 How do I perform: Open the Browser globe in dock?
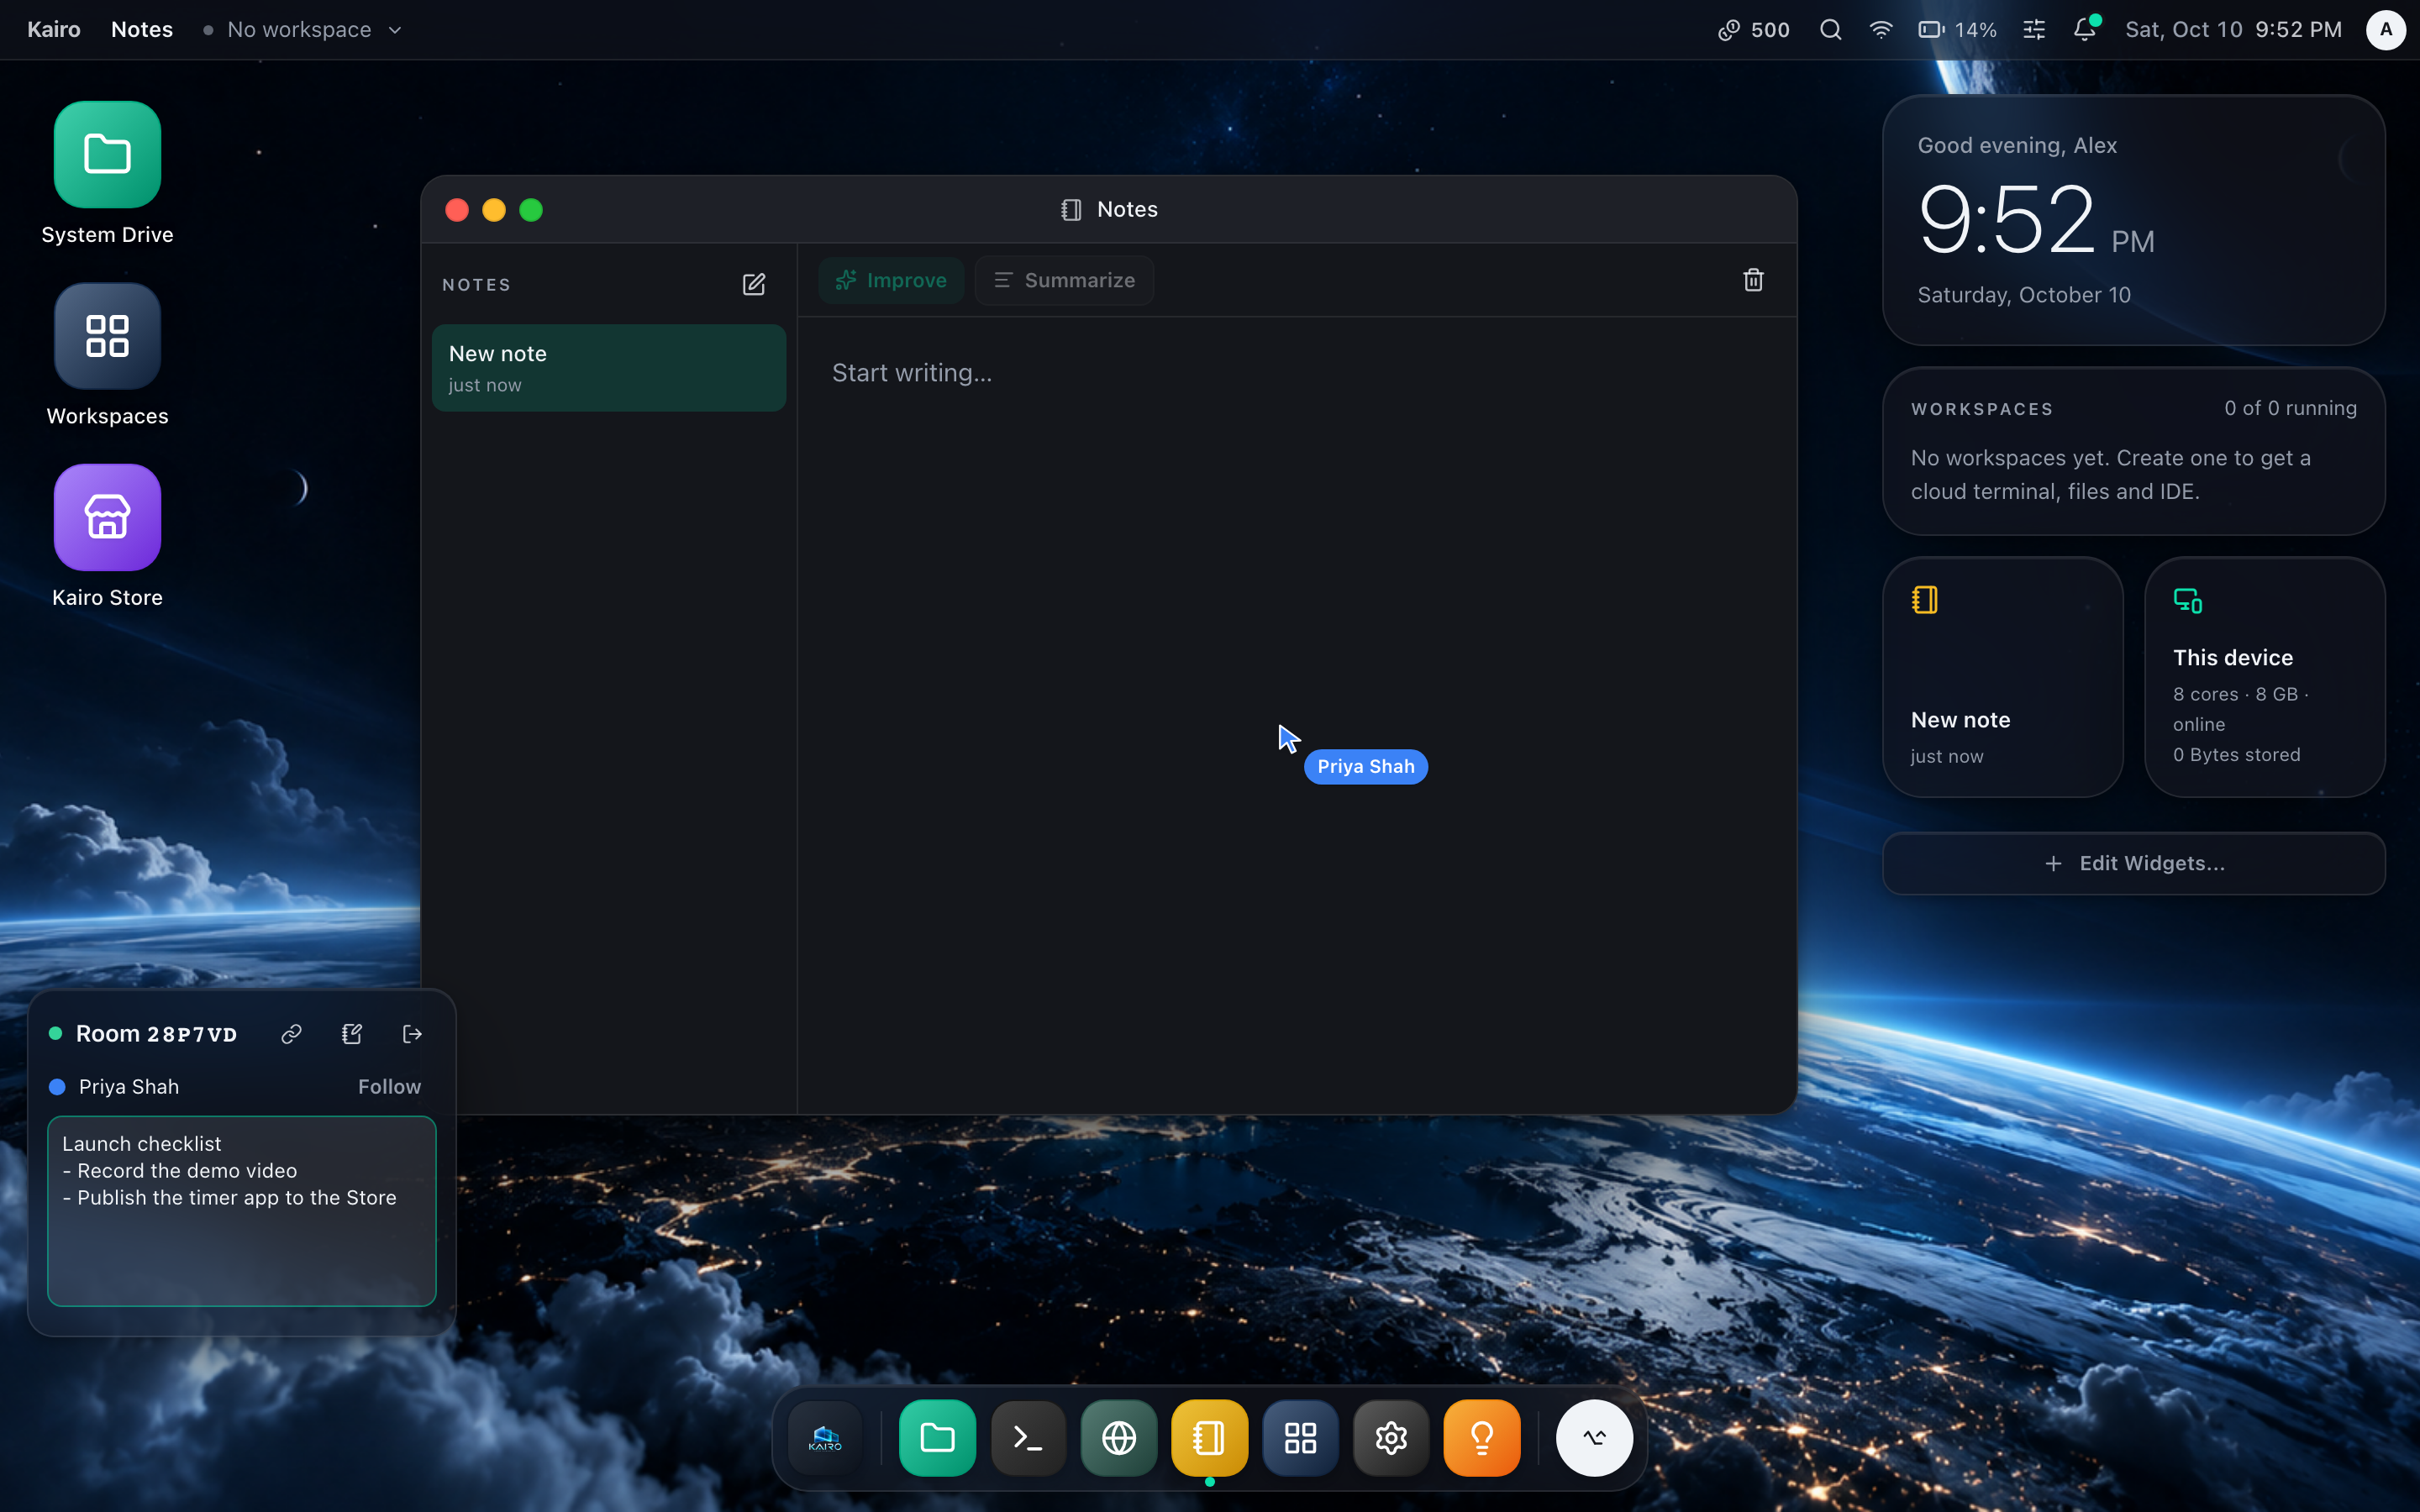point(1119,1438)
